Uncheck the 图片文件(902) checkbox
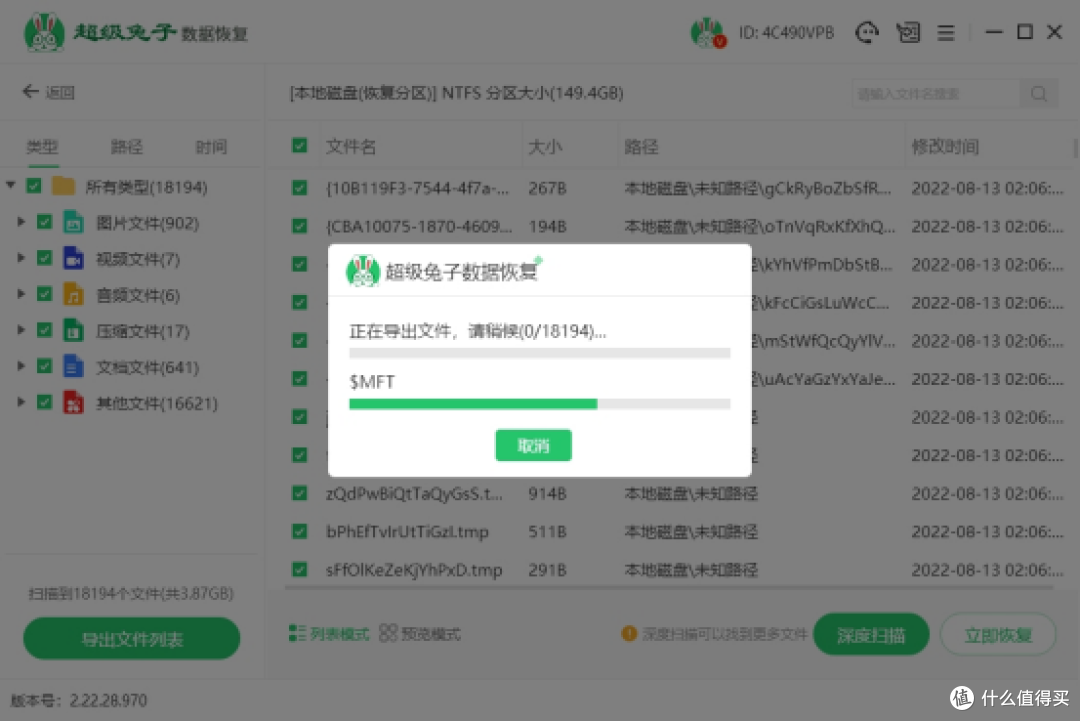Screen dimensions: 1080x721 click(x=45, y=222)
